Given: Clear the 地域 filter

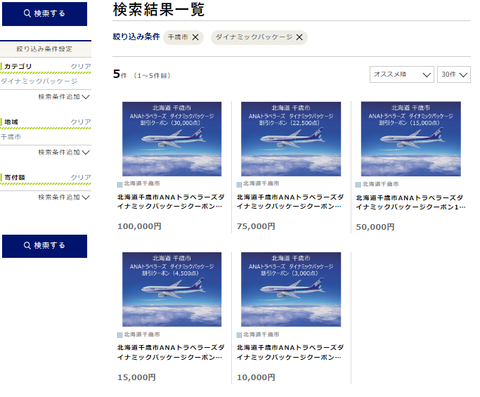Looking at the screenshot, I should click(x=81, y=122).
